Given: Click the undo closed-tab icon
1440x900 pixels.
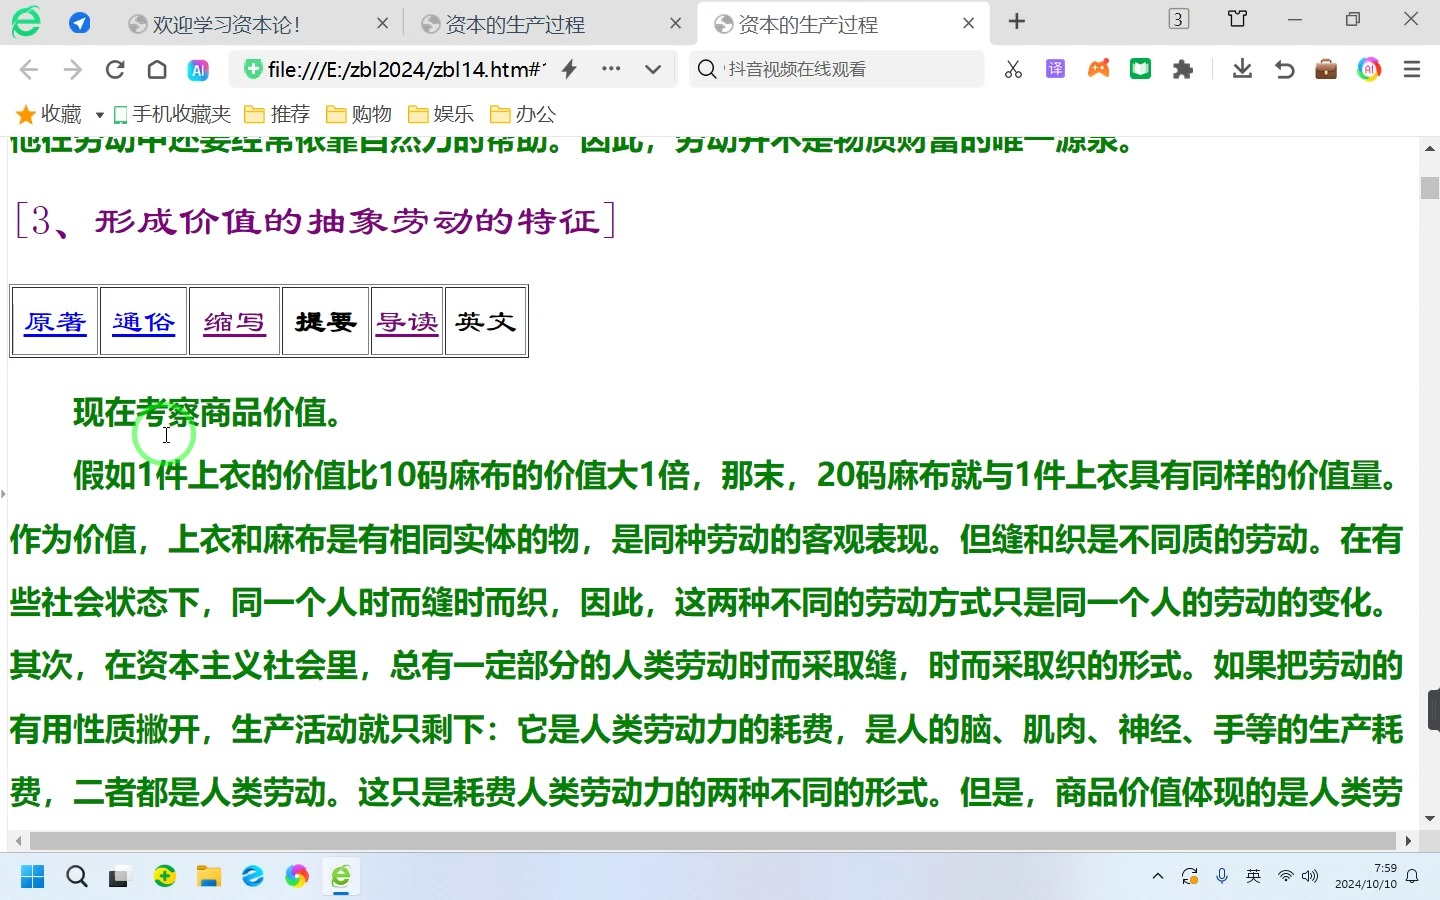Looking at the screenshot, I should click(x=1285, y=69).
